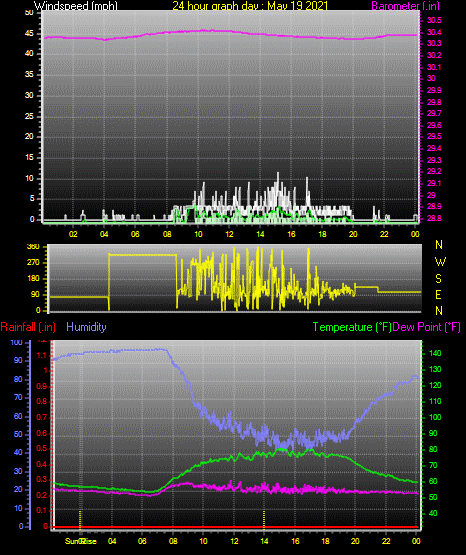Click the 360 value on wind direction axis
The height and width of the screenshot is (555, 466).
[33, 247]
